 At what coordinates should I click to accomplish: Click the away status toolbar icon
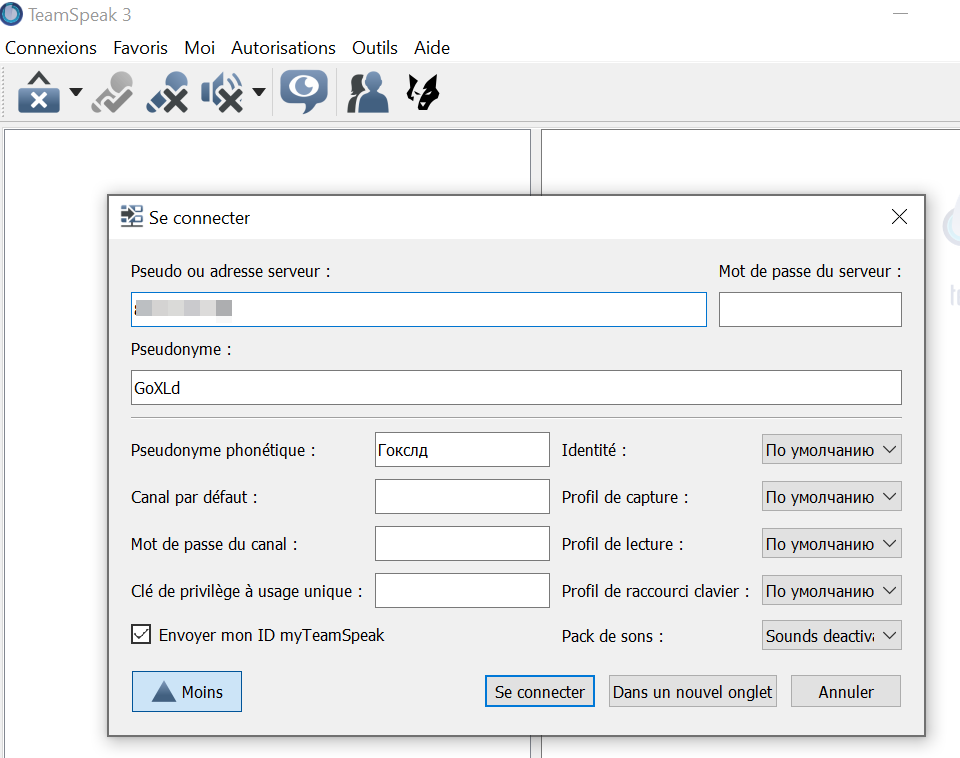39,92
